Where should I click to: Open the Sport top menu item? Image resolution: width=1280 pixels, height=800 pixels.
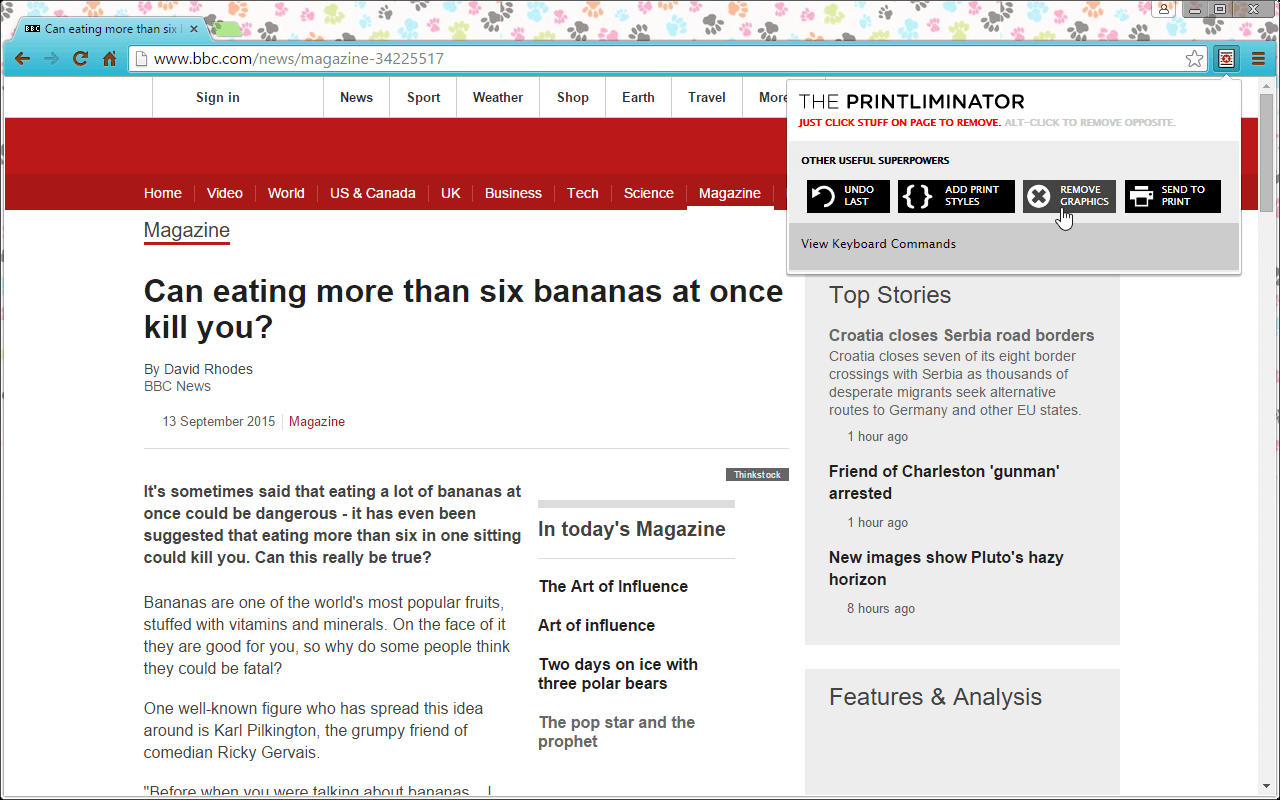[423, 97]
